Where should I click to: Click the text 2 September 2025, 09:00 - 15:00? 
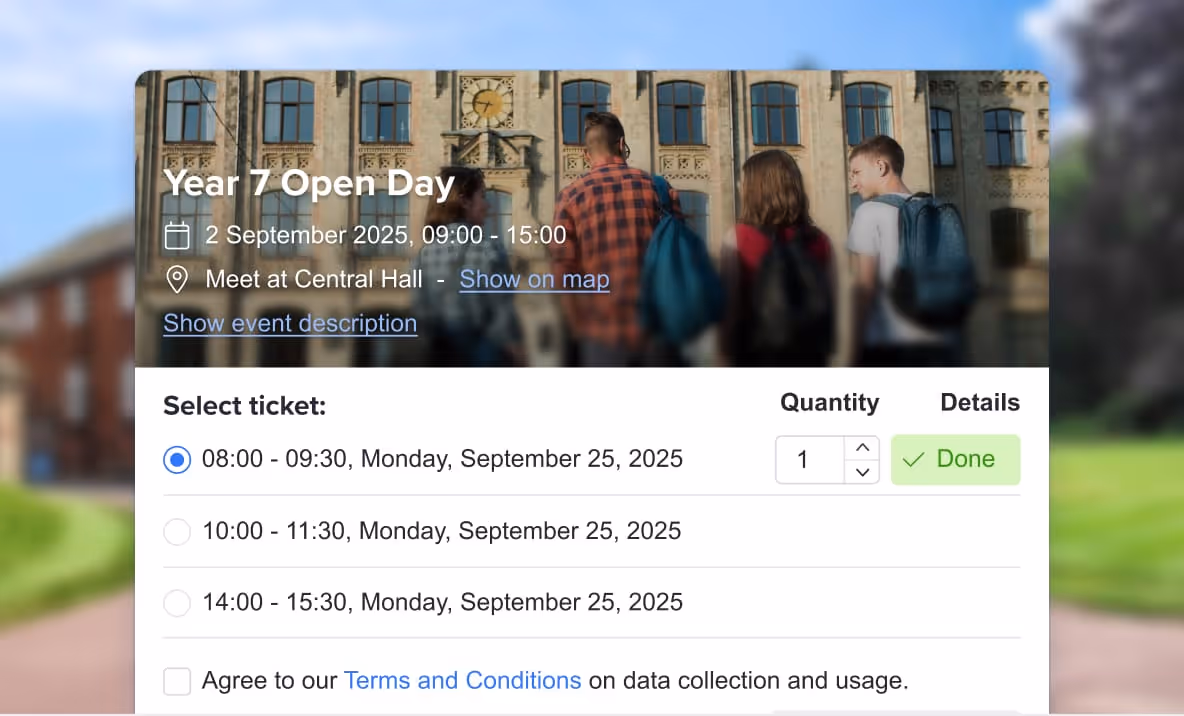(386, 235)
